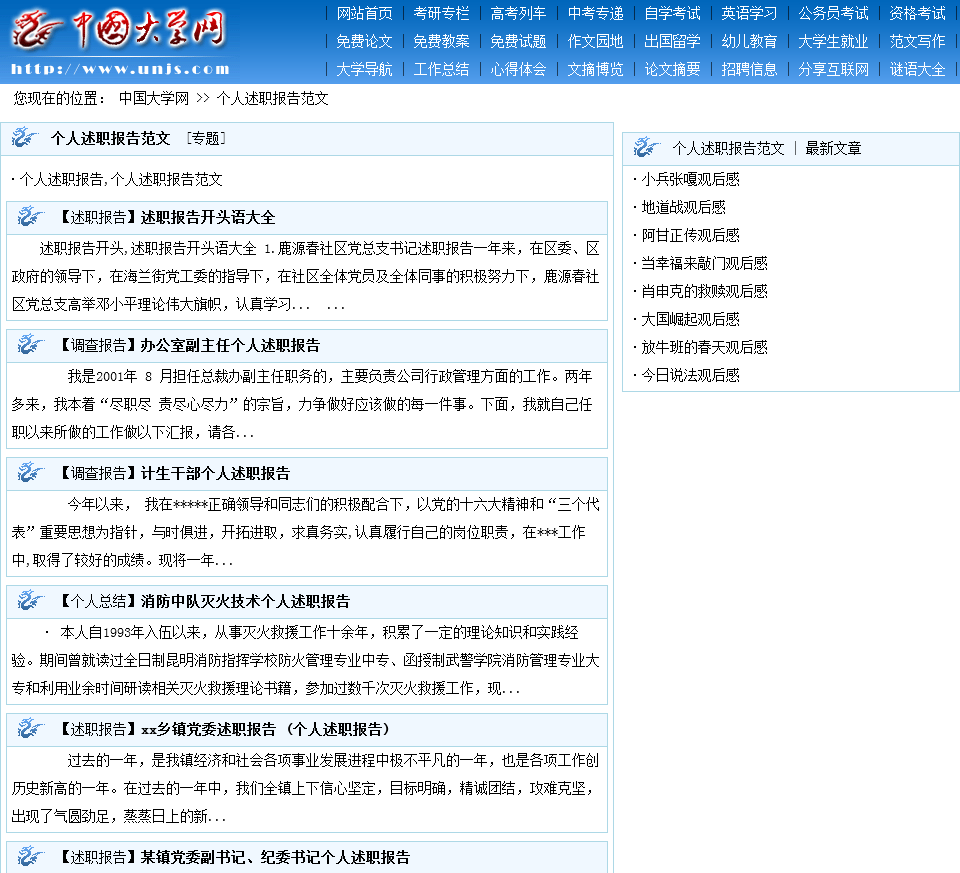Click dragon icon in 最新文章 sidebar header
The height and width of the screenshot is (873, 960).
click(x=647, y=148)
